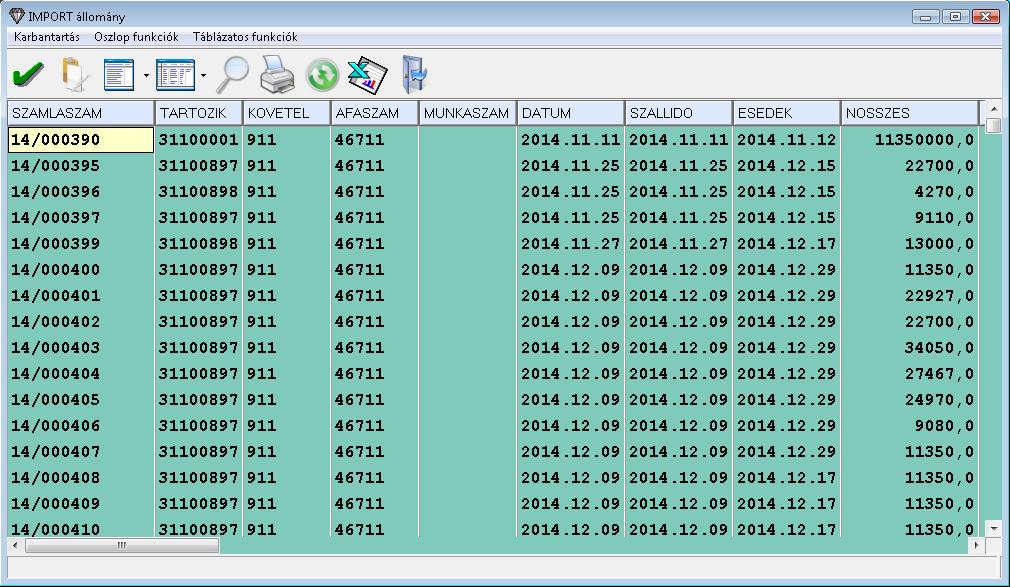Expand the table view dropdown arrow
Image resolution: width=1010 pixels, height=587 pixels.
tap(203, 75)
